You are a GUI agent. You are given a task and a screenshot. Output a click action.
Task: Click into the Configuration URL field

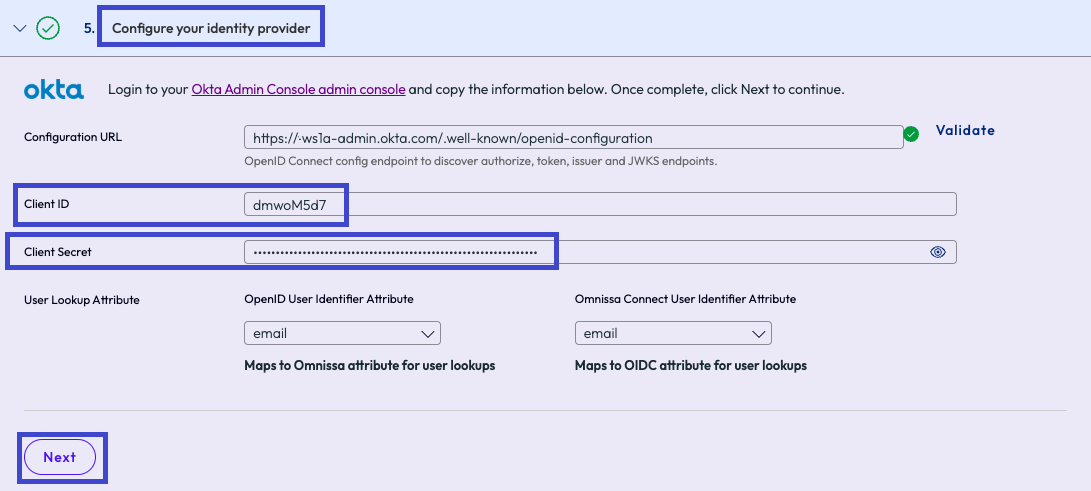tap(573, 137)
